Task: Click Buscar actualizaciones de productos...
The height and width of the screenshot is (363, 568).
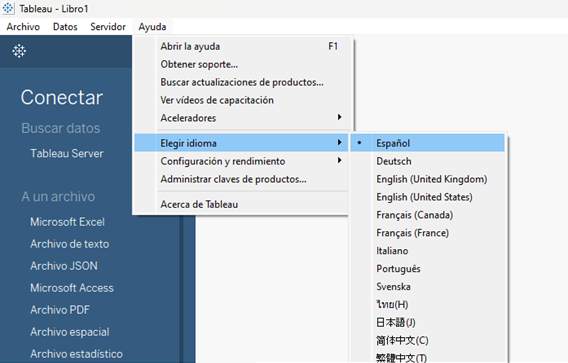Action: [241, 82]
